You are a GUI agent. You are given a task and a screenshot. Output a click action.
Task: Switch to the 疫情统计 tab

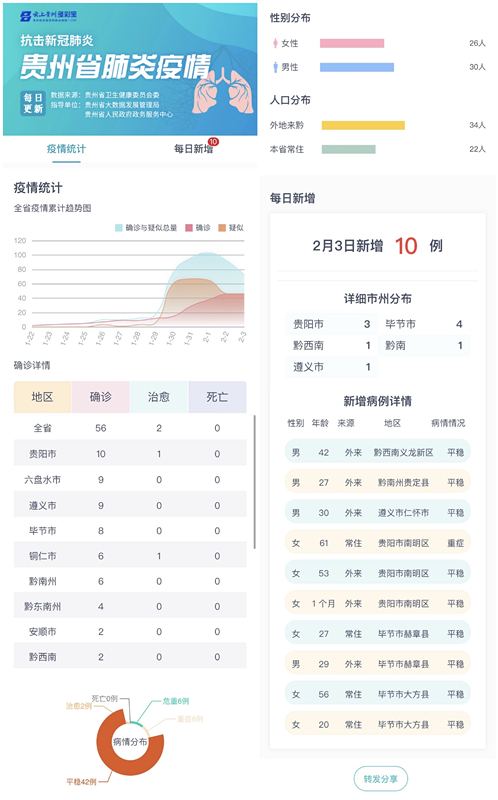coord(66,149)
